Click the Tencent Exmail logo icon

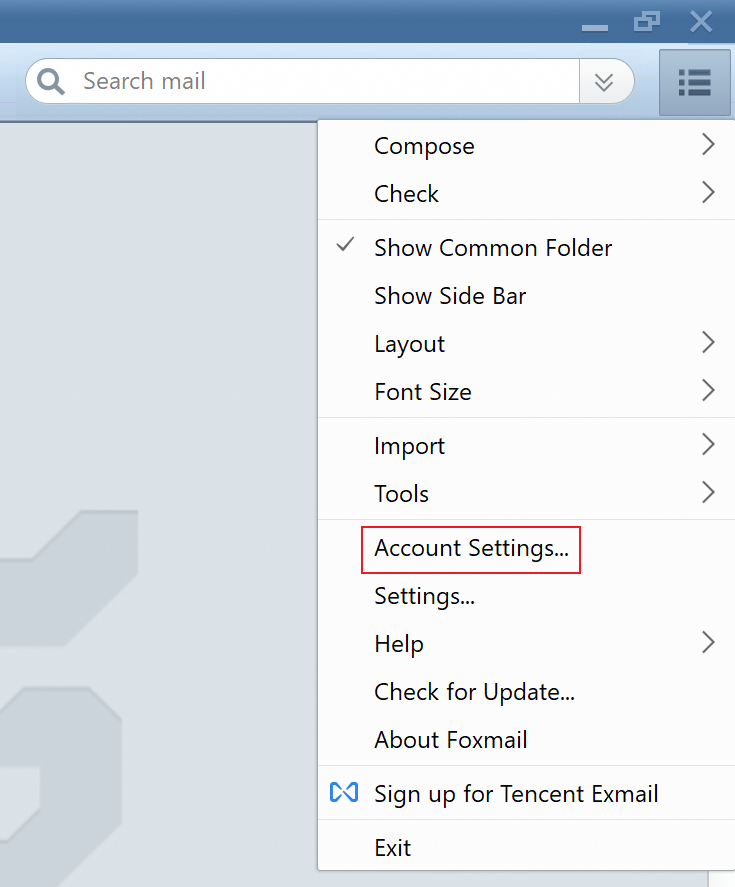click(344, 793)
